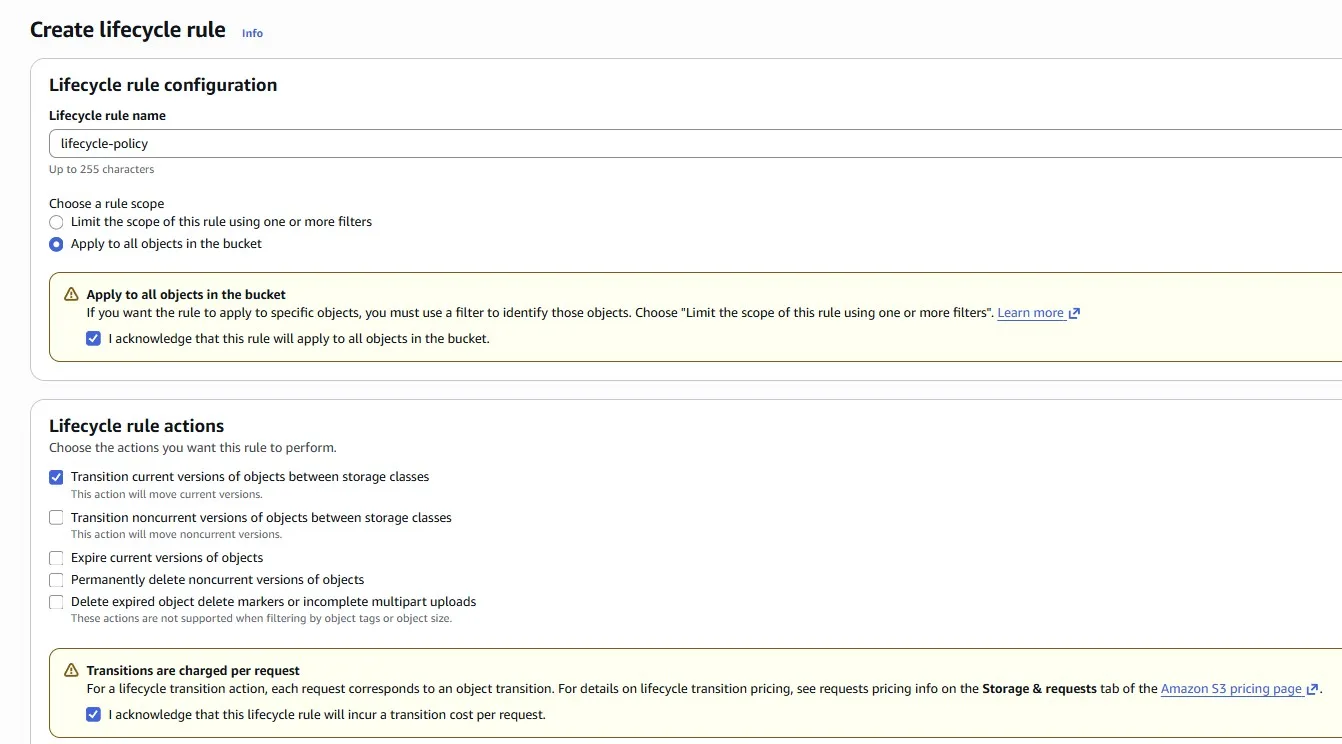This screenshot has height=744, width=1342.
Task: Check Expire current versions of objects
Action: (57, 558)
